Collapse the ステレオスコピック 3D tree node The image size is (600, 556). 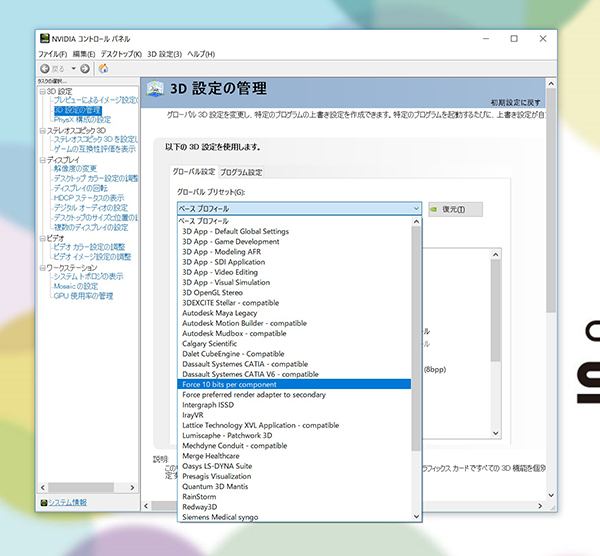tap(42, 130)
